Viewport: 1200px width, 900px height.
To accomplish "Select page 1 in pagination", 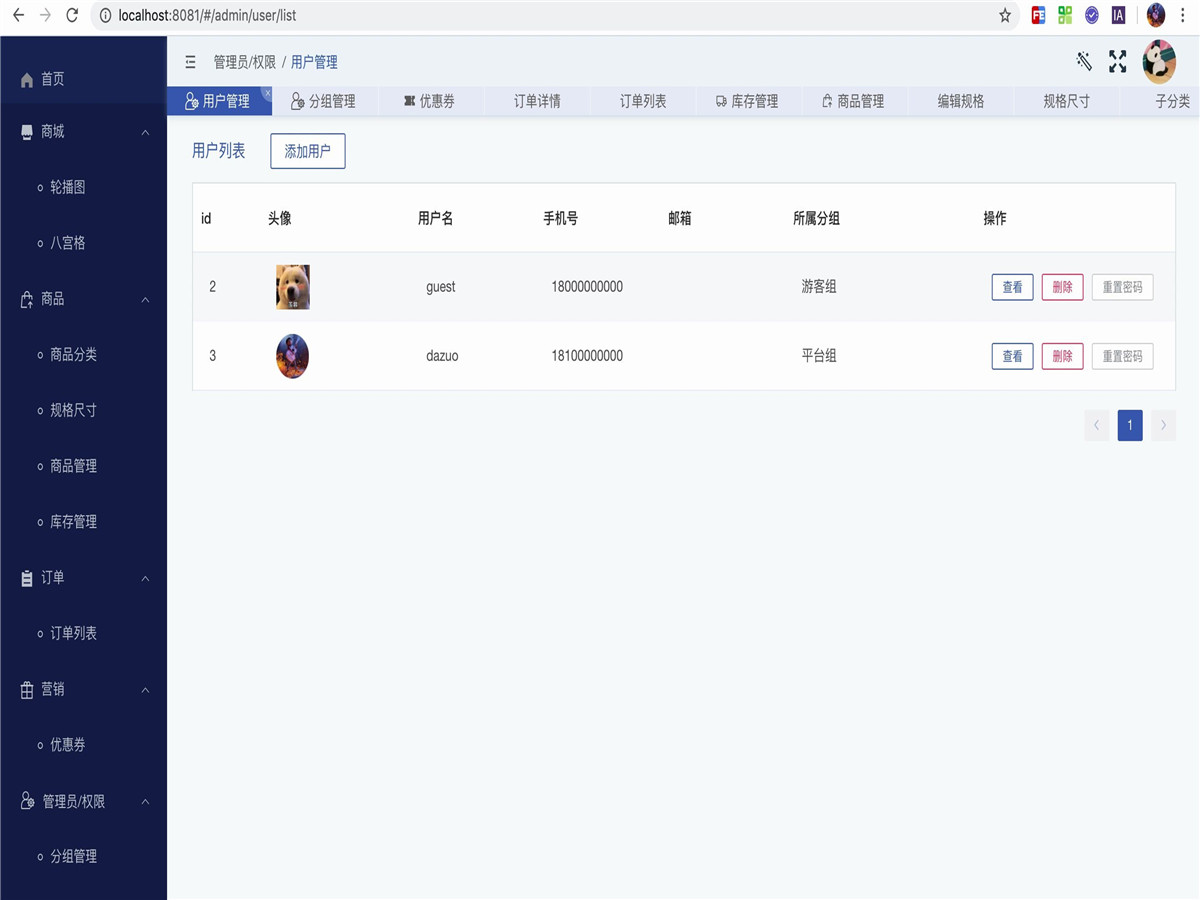I will coord(1130,425).
